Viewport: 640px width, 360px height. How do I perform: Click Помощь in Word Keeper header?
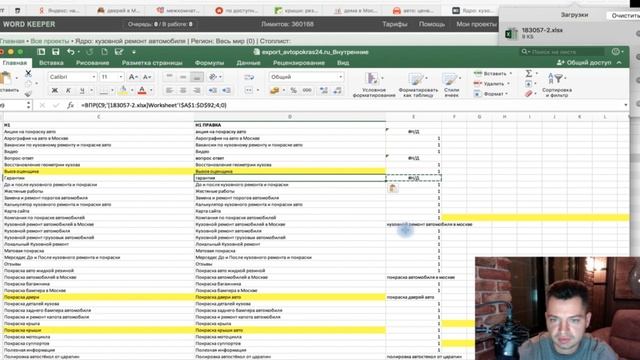pos(432,24)
